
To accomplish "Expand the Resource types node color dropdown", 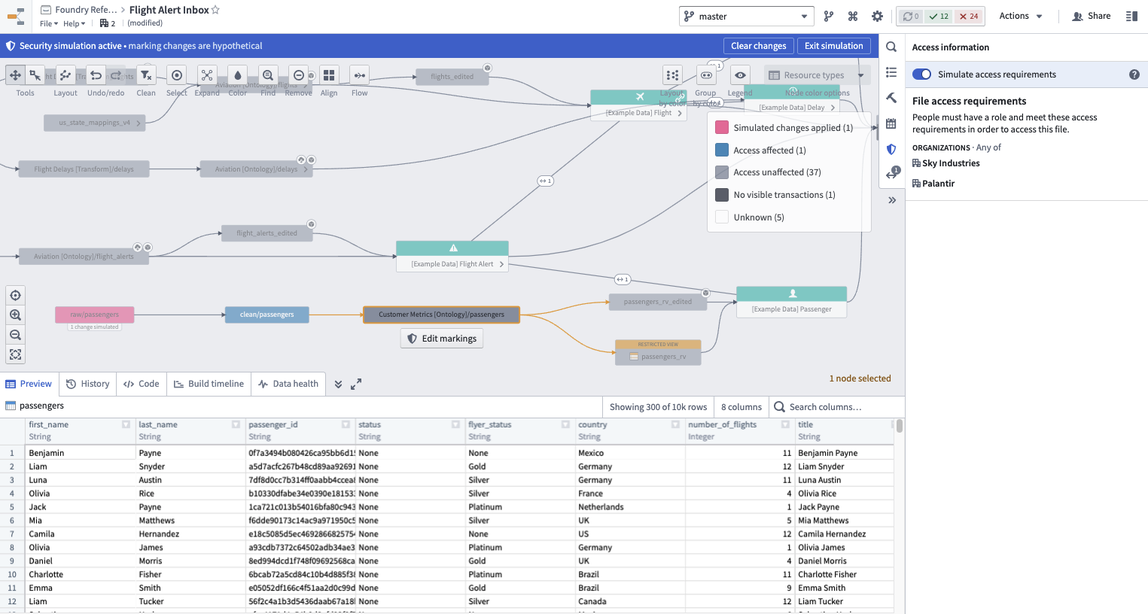I will [816, 75].
